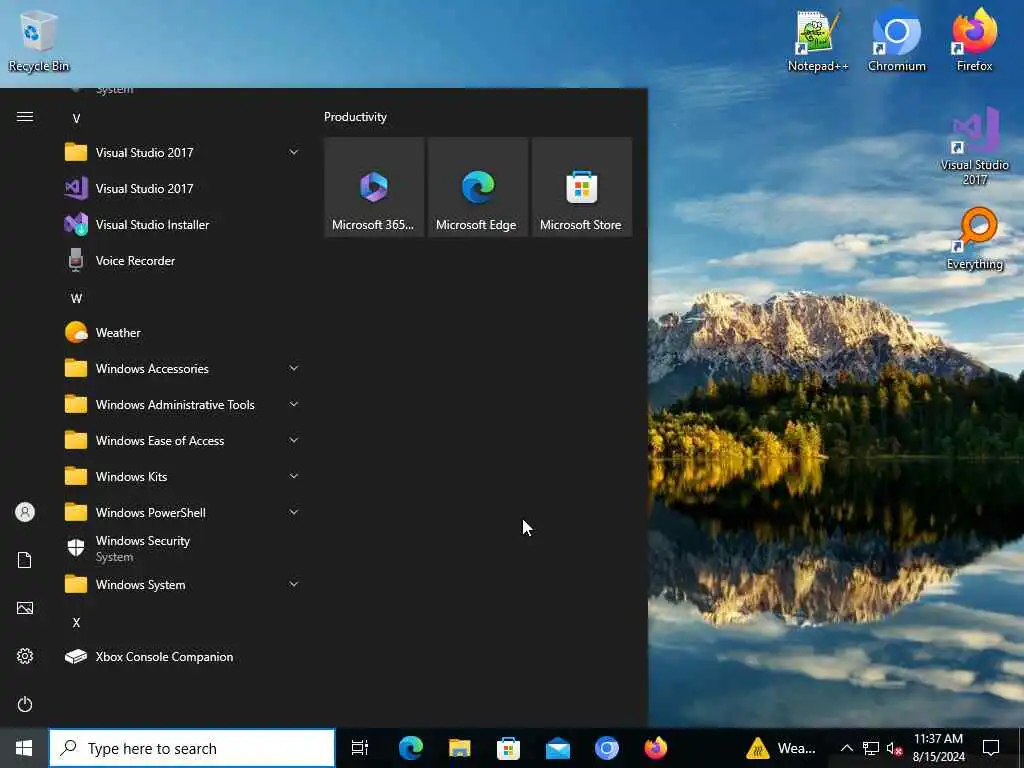
Task: Open the Microsoft 365 tile
Action: 374,187
